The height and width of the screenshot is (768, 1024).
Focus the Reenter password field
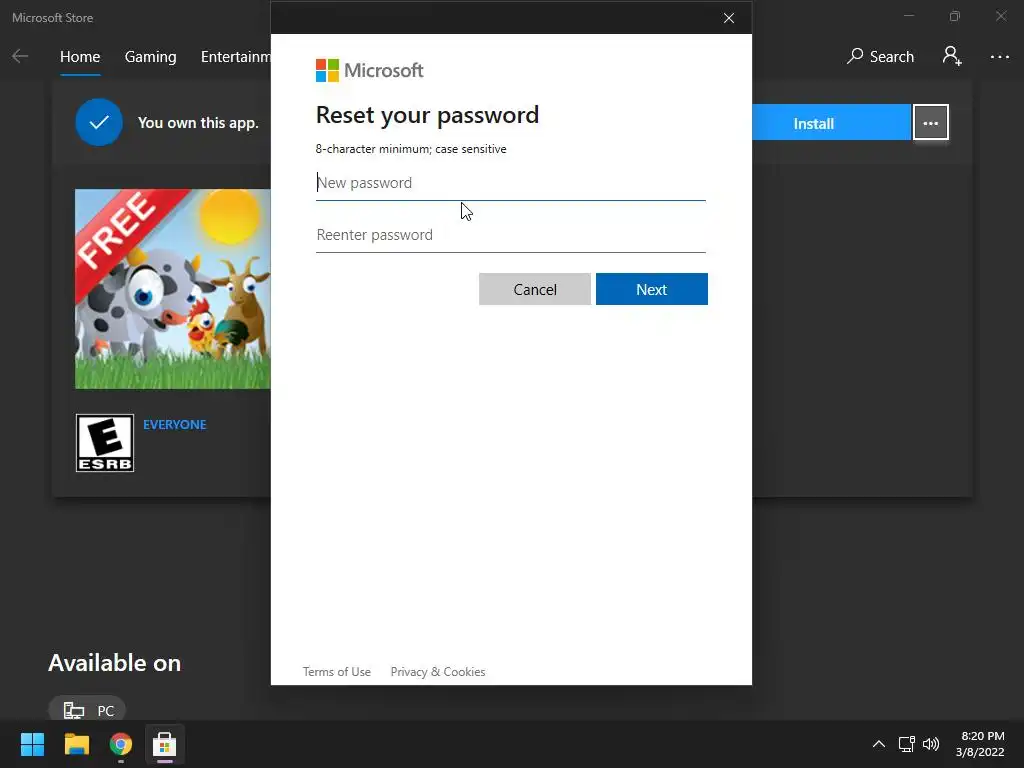pos(511,235)
